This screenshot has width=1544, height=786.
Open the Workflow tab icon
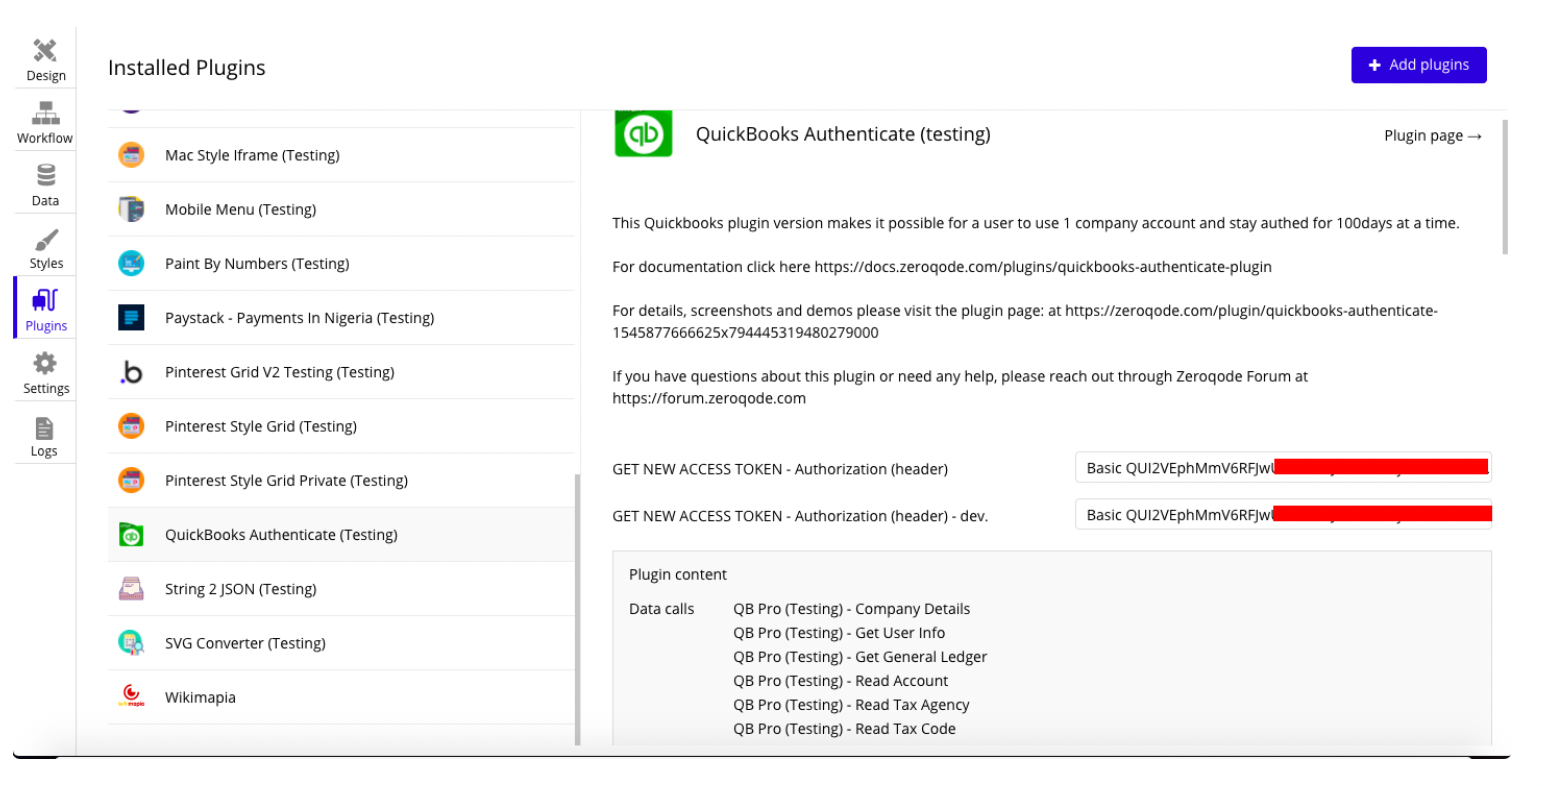[x=45, y=114]
